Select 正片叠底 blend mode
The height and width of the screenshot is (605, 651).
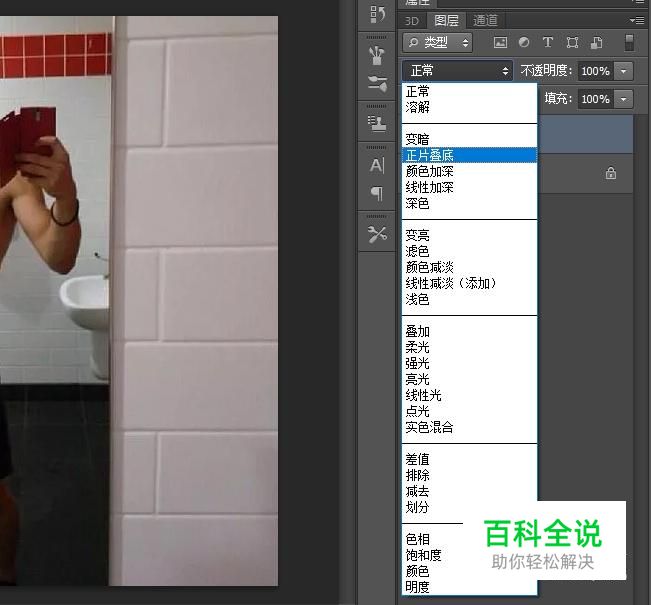(470, 155)
